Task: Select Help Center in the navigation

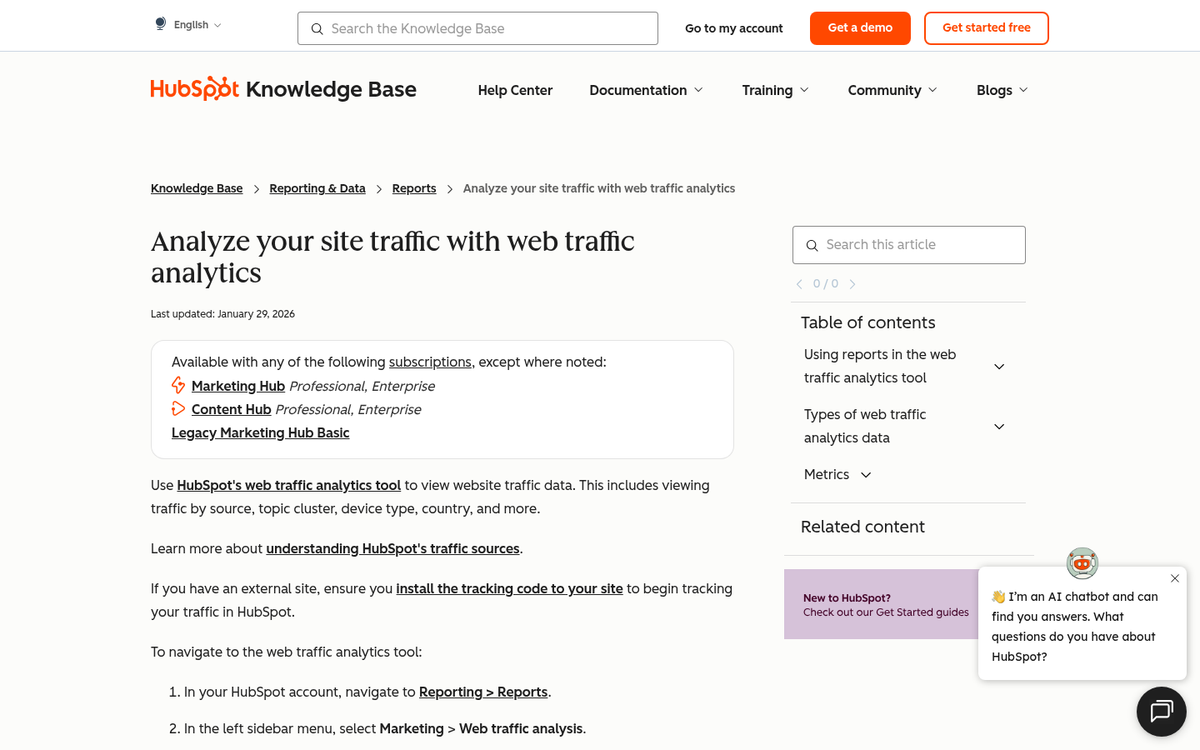Action: (x=515, y=90)
